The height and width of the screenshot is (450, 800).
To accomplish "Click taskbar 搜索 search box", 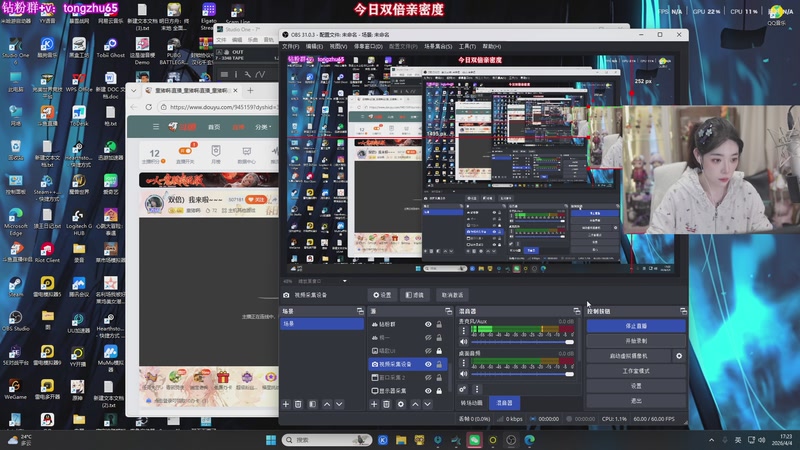I will coord(327,440).
